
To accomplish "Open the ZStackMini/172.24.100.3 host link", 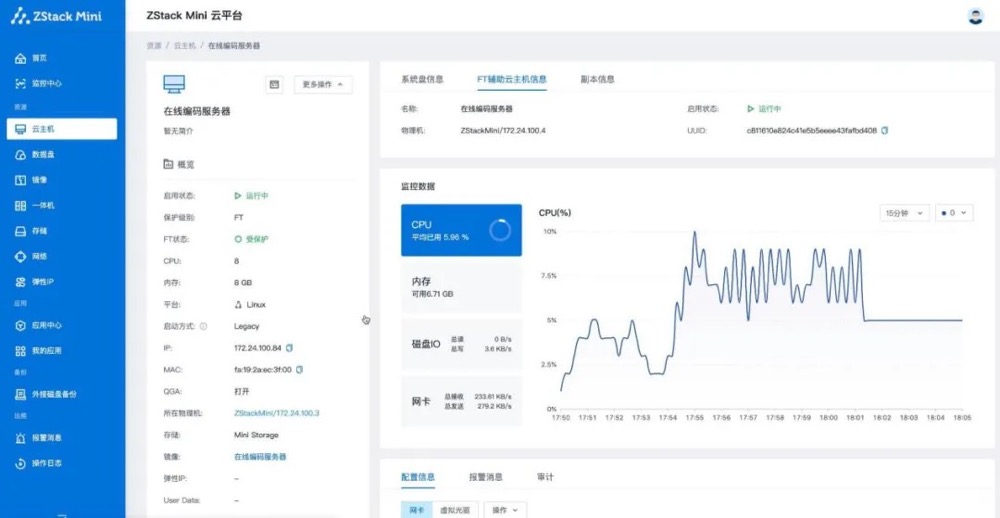I will (x=277, y=413).
